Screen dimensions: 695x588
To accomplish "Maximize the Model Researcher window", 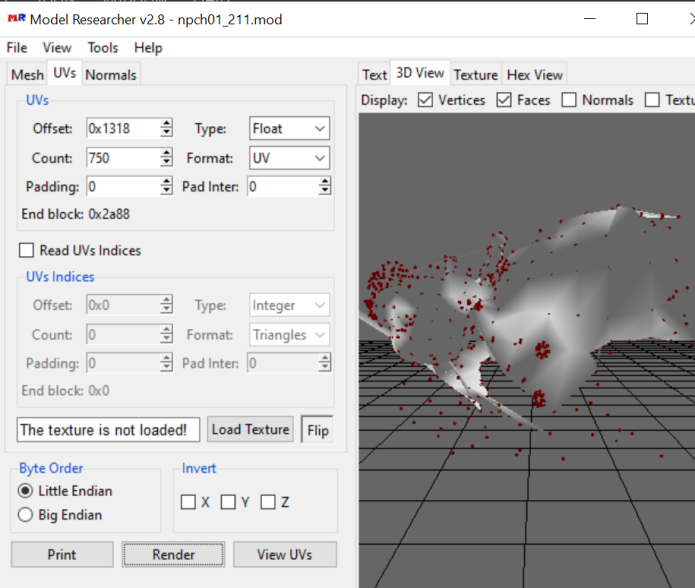I will click(642, 18).
